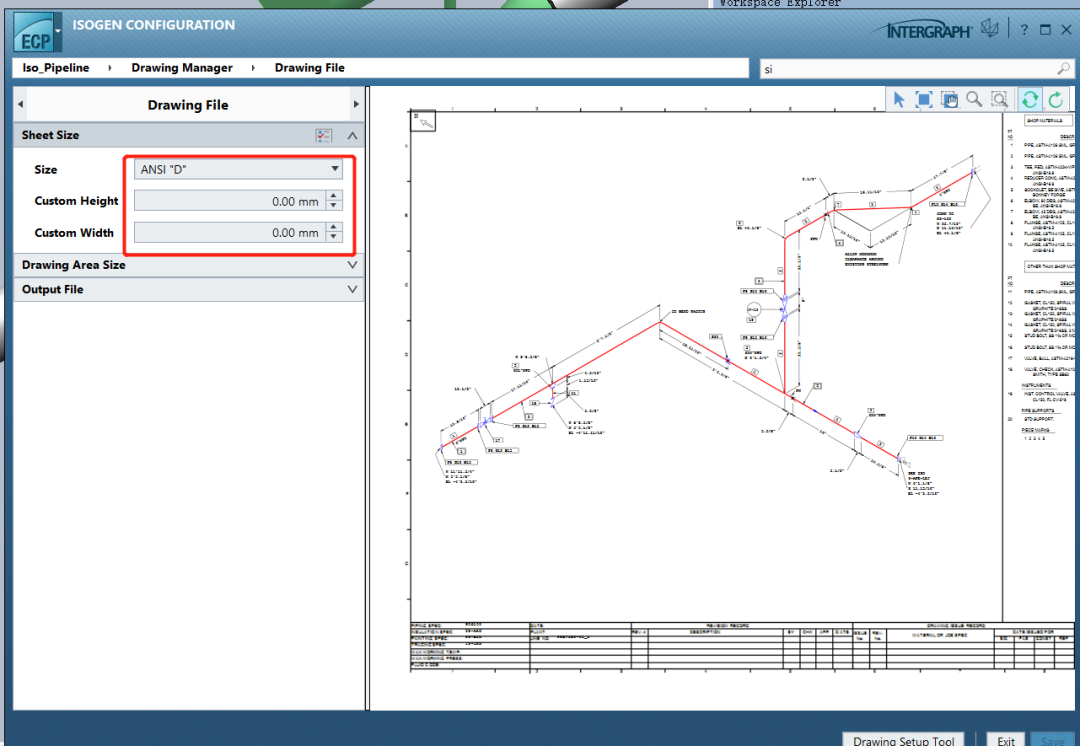This screenshot has height=746, width=1080.
Task: Click the Sheet Size checklist options icon
Action: [x=324, y=135]
